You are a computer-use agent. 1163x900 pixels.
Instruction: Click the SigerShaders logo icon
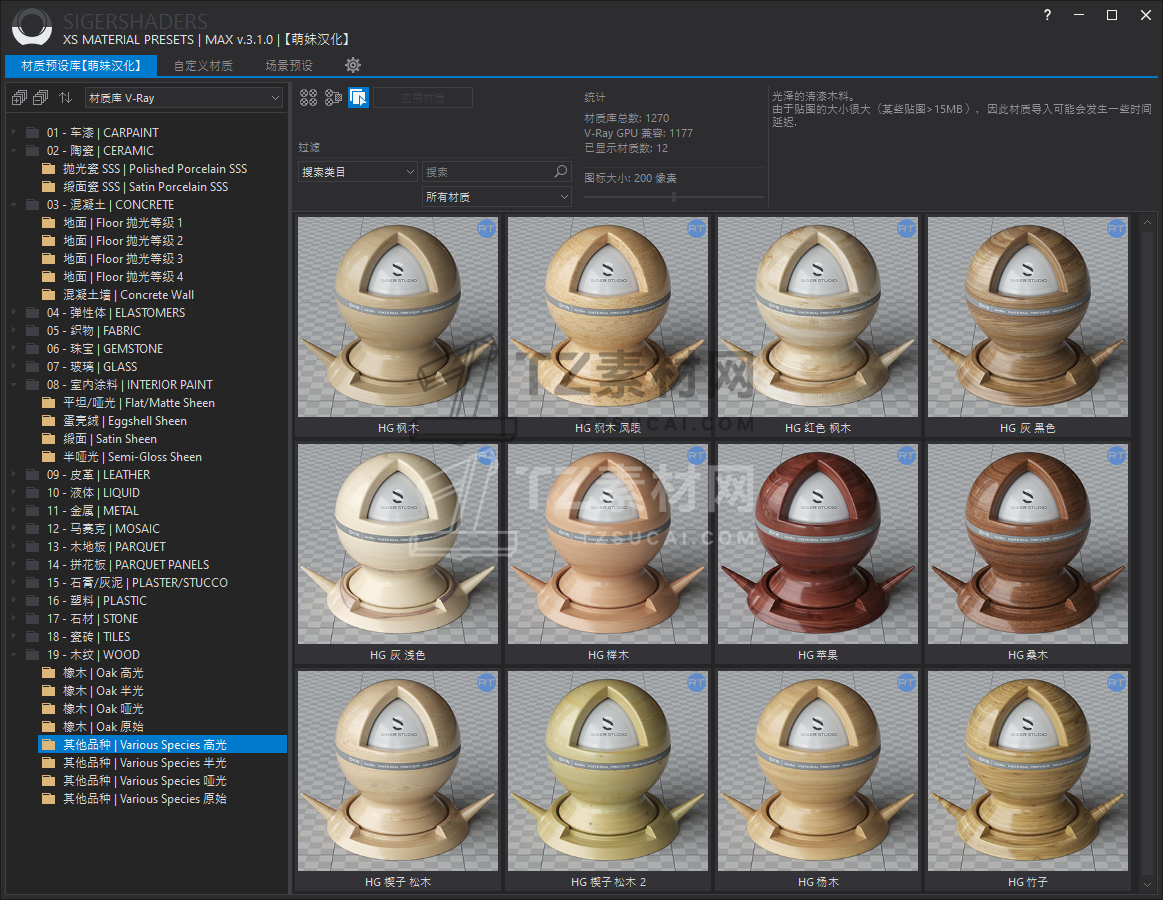coord(32,27)
